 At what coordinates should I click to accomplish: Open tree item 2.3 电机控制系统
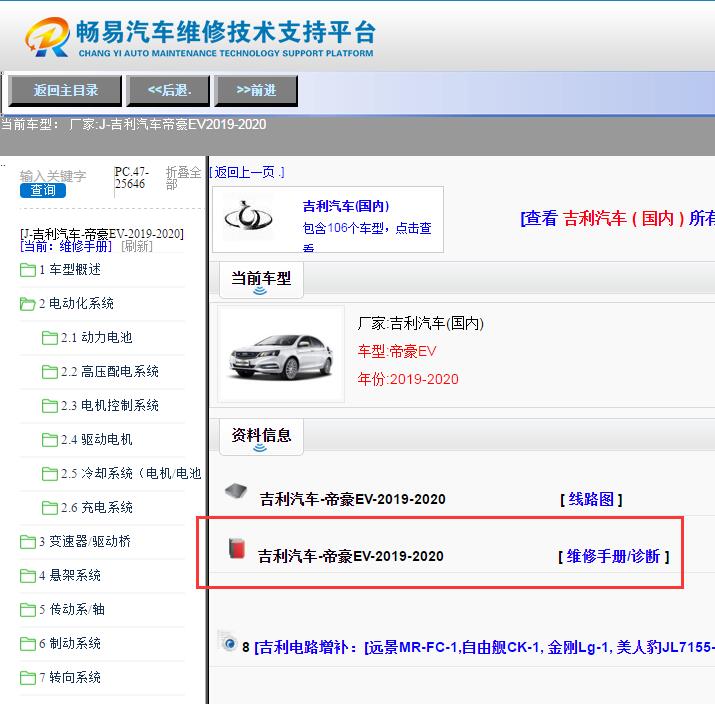(x=110, y=405)
